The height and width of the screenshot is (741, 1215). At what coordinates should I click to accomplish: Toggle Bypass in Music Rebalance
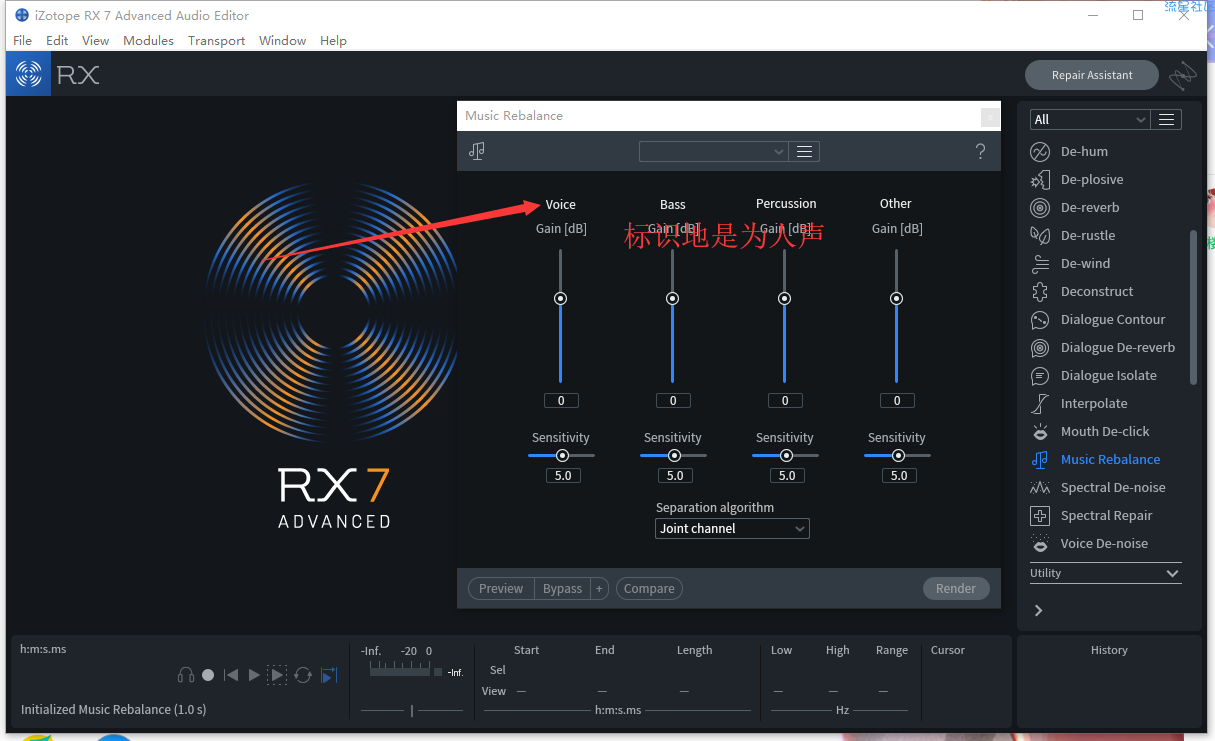[x=562, y=589]
